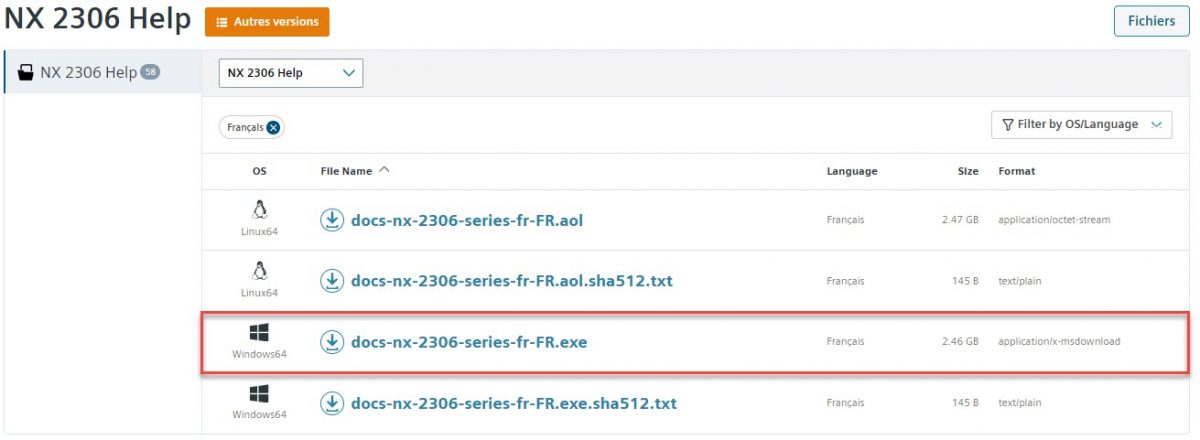
Task: Click download icon beside docs-nx-2306-series-fr-FR.exe
Action: coord(332,342)
